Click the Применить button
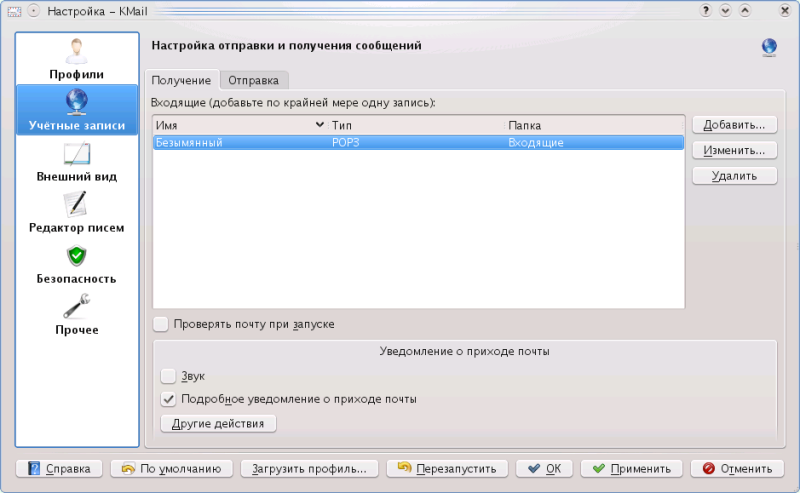 [632, 469]
